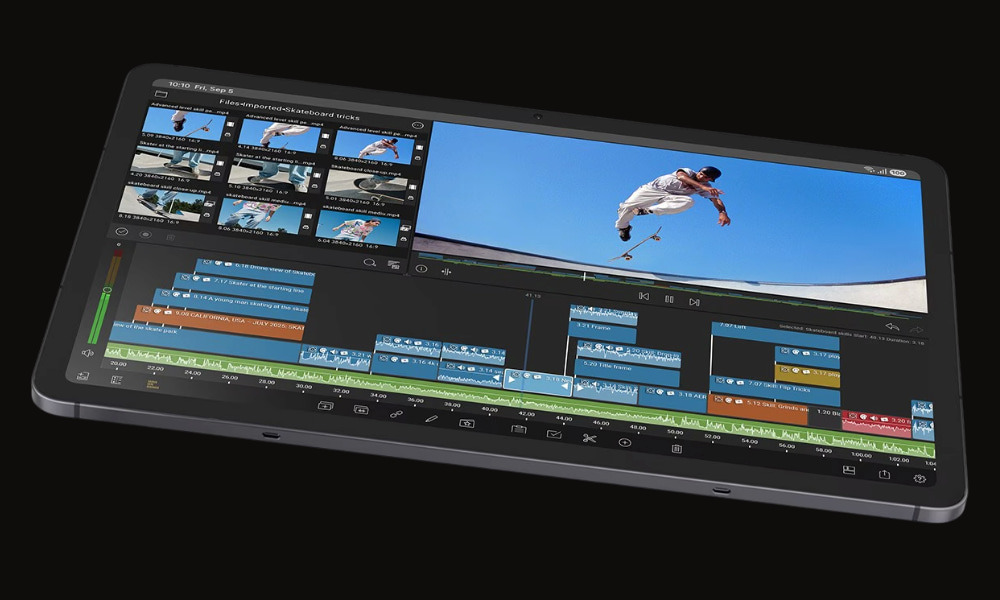The image size is (1000, 600).
Task: Open the ellipsis more options in library
Action: pos(417,126)
